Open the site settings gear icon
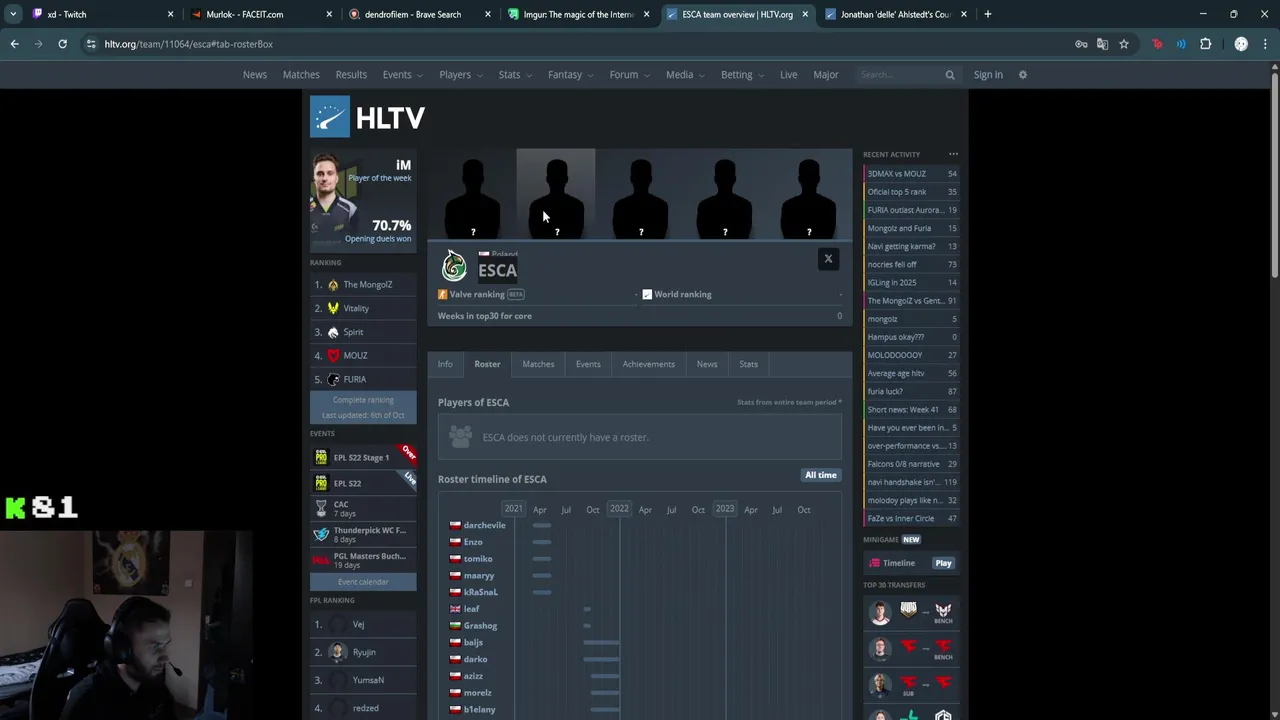Image resolution: width=1280 pixels, height=720 pixels. pos(1022,75)
